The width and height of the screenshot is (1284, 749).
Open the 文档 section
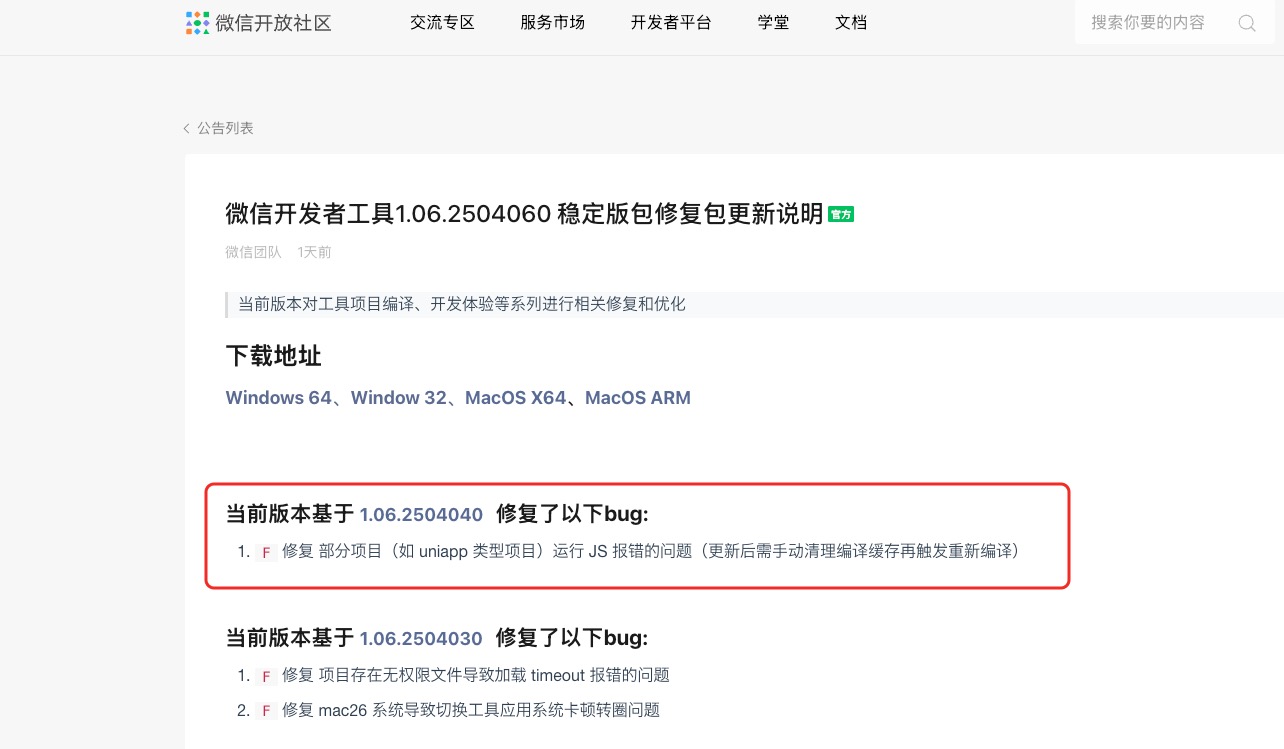851,23
